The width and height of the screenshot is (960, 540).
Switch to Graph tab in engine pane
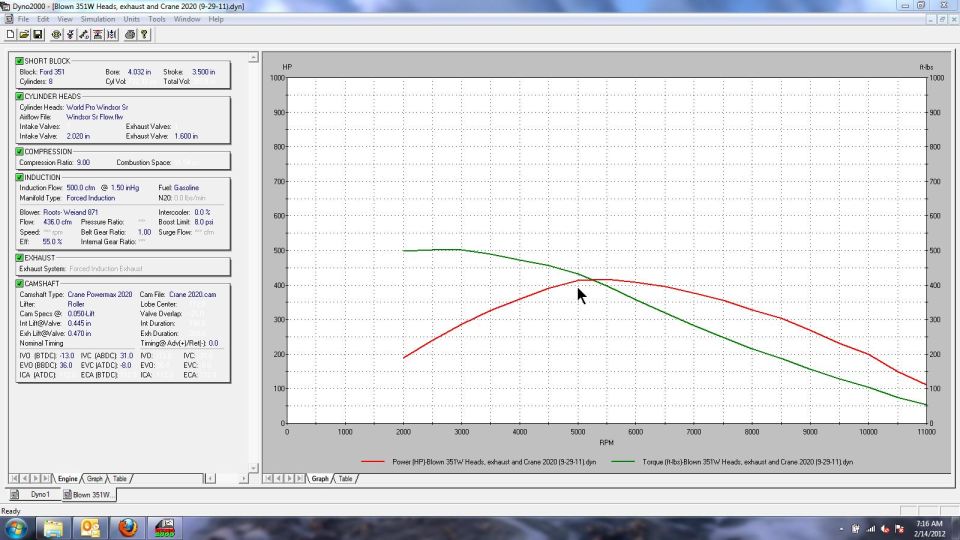(94, 479)
